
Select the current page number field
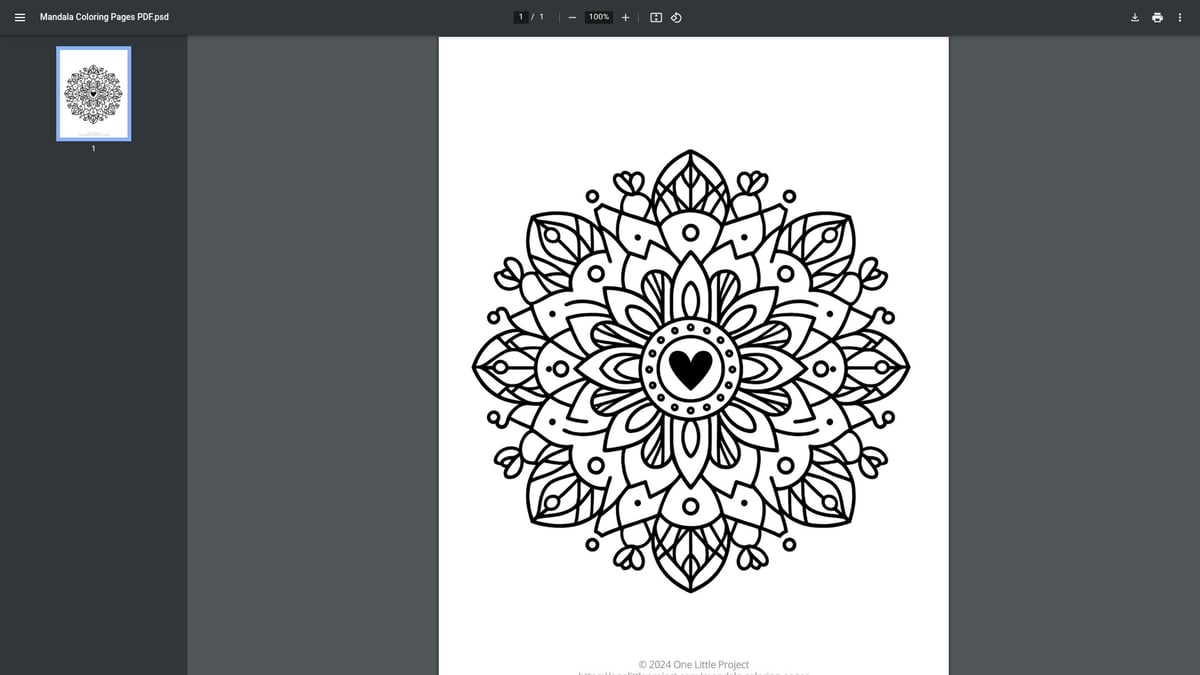pos(521,16)
